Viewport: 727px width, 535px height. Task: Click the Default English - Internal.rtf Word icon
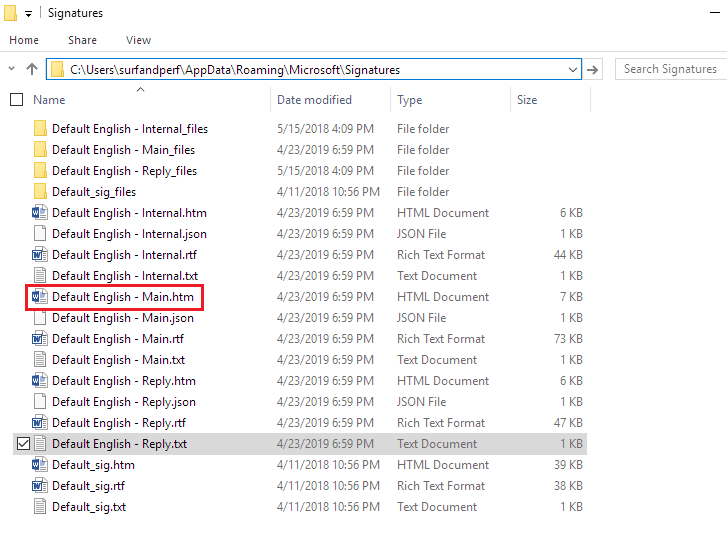(40, 255)
